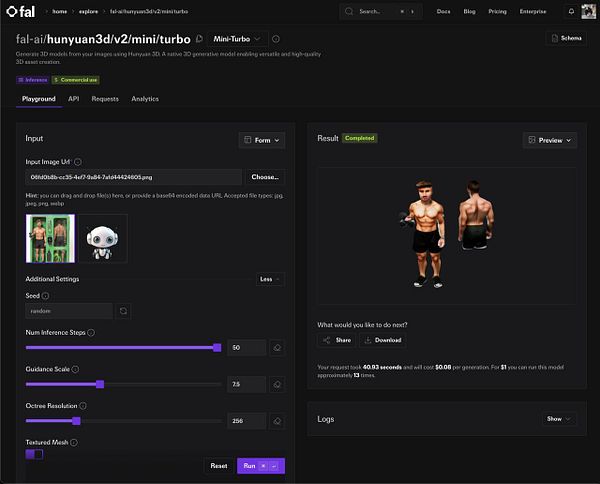The image size is (600, 484).
Task: Open the user avatar menu
Action: tap(589, 11)
